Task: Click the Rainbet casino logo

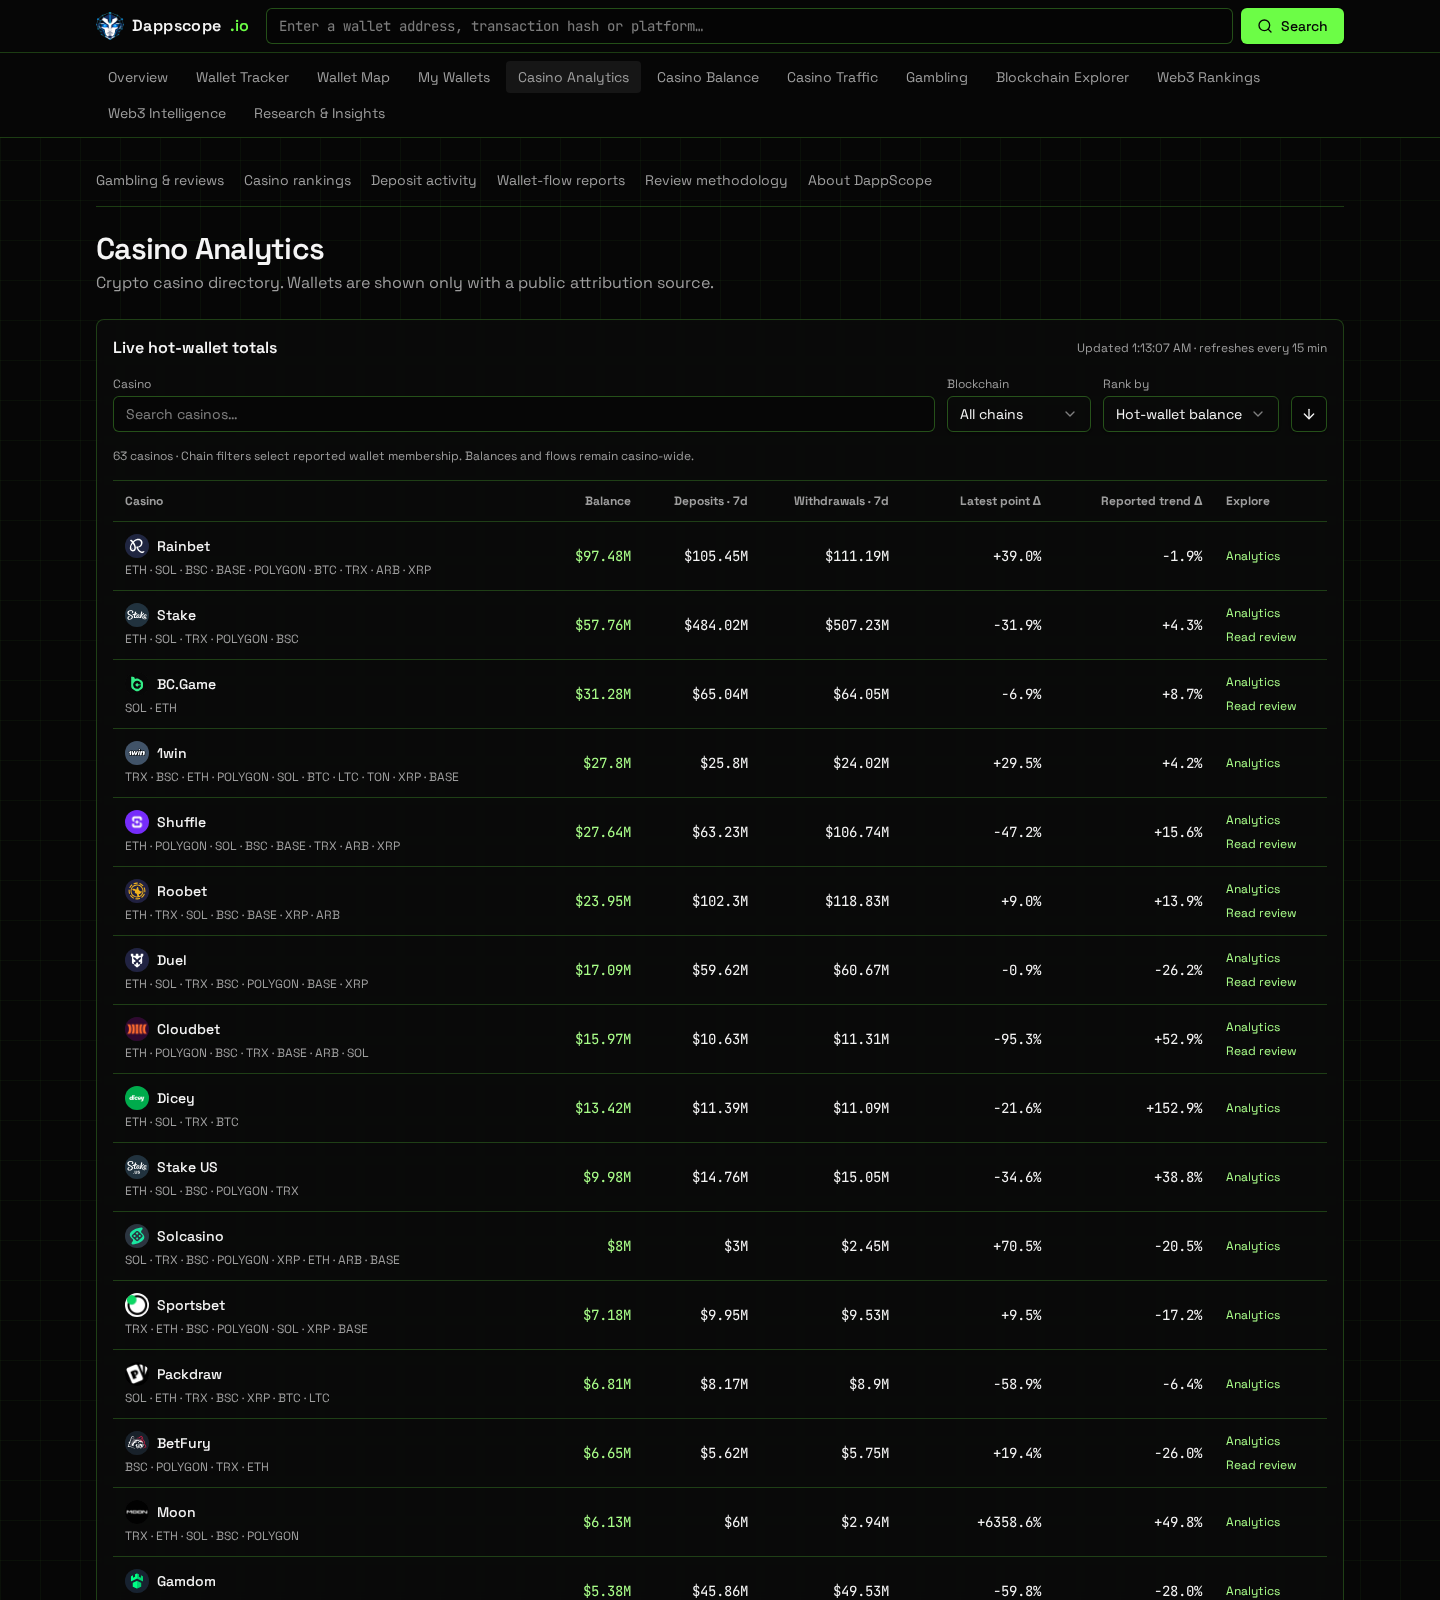Action: pyautogui.click(x=137, y=546)
